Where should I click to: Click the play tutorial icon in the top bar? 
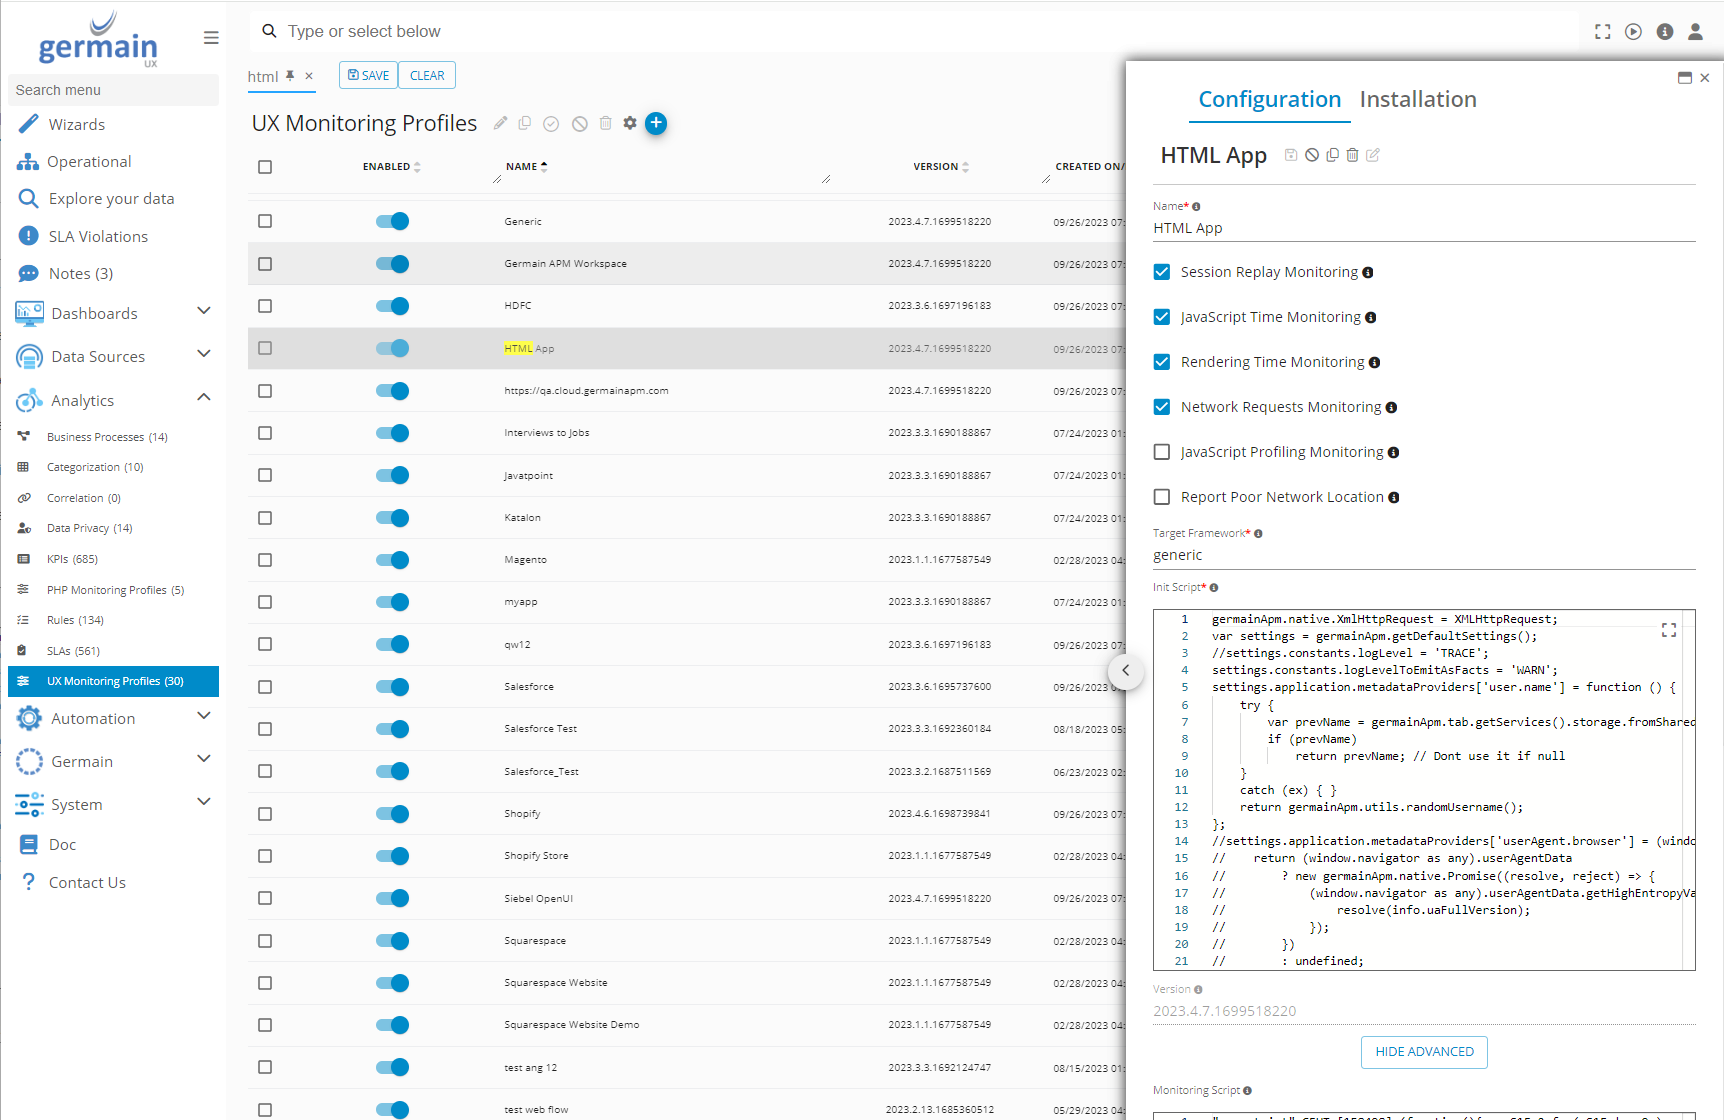click(x=1633, y=32)
